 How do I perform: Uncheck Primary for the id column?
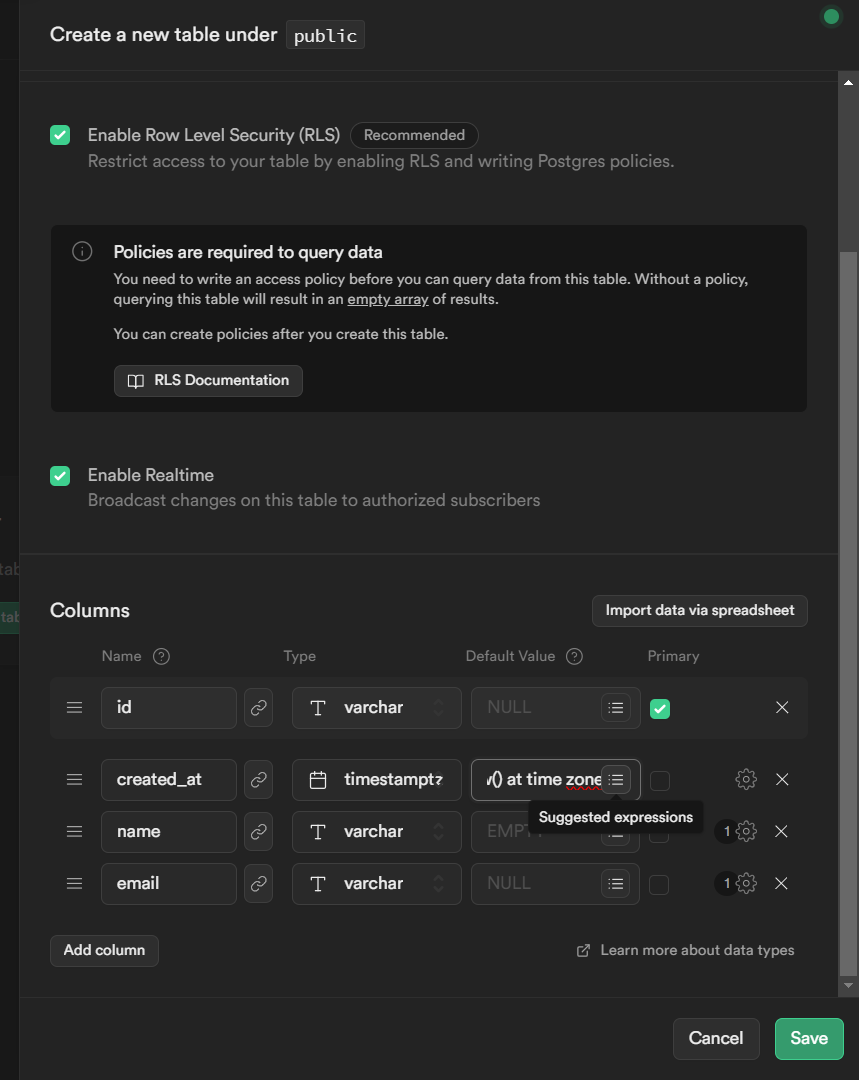click(660, 707)
